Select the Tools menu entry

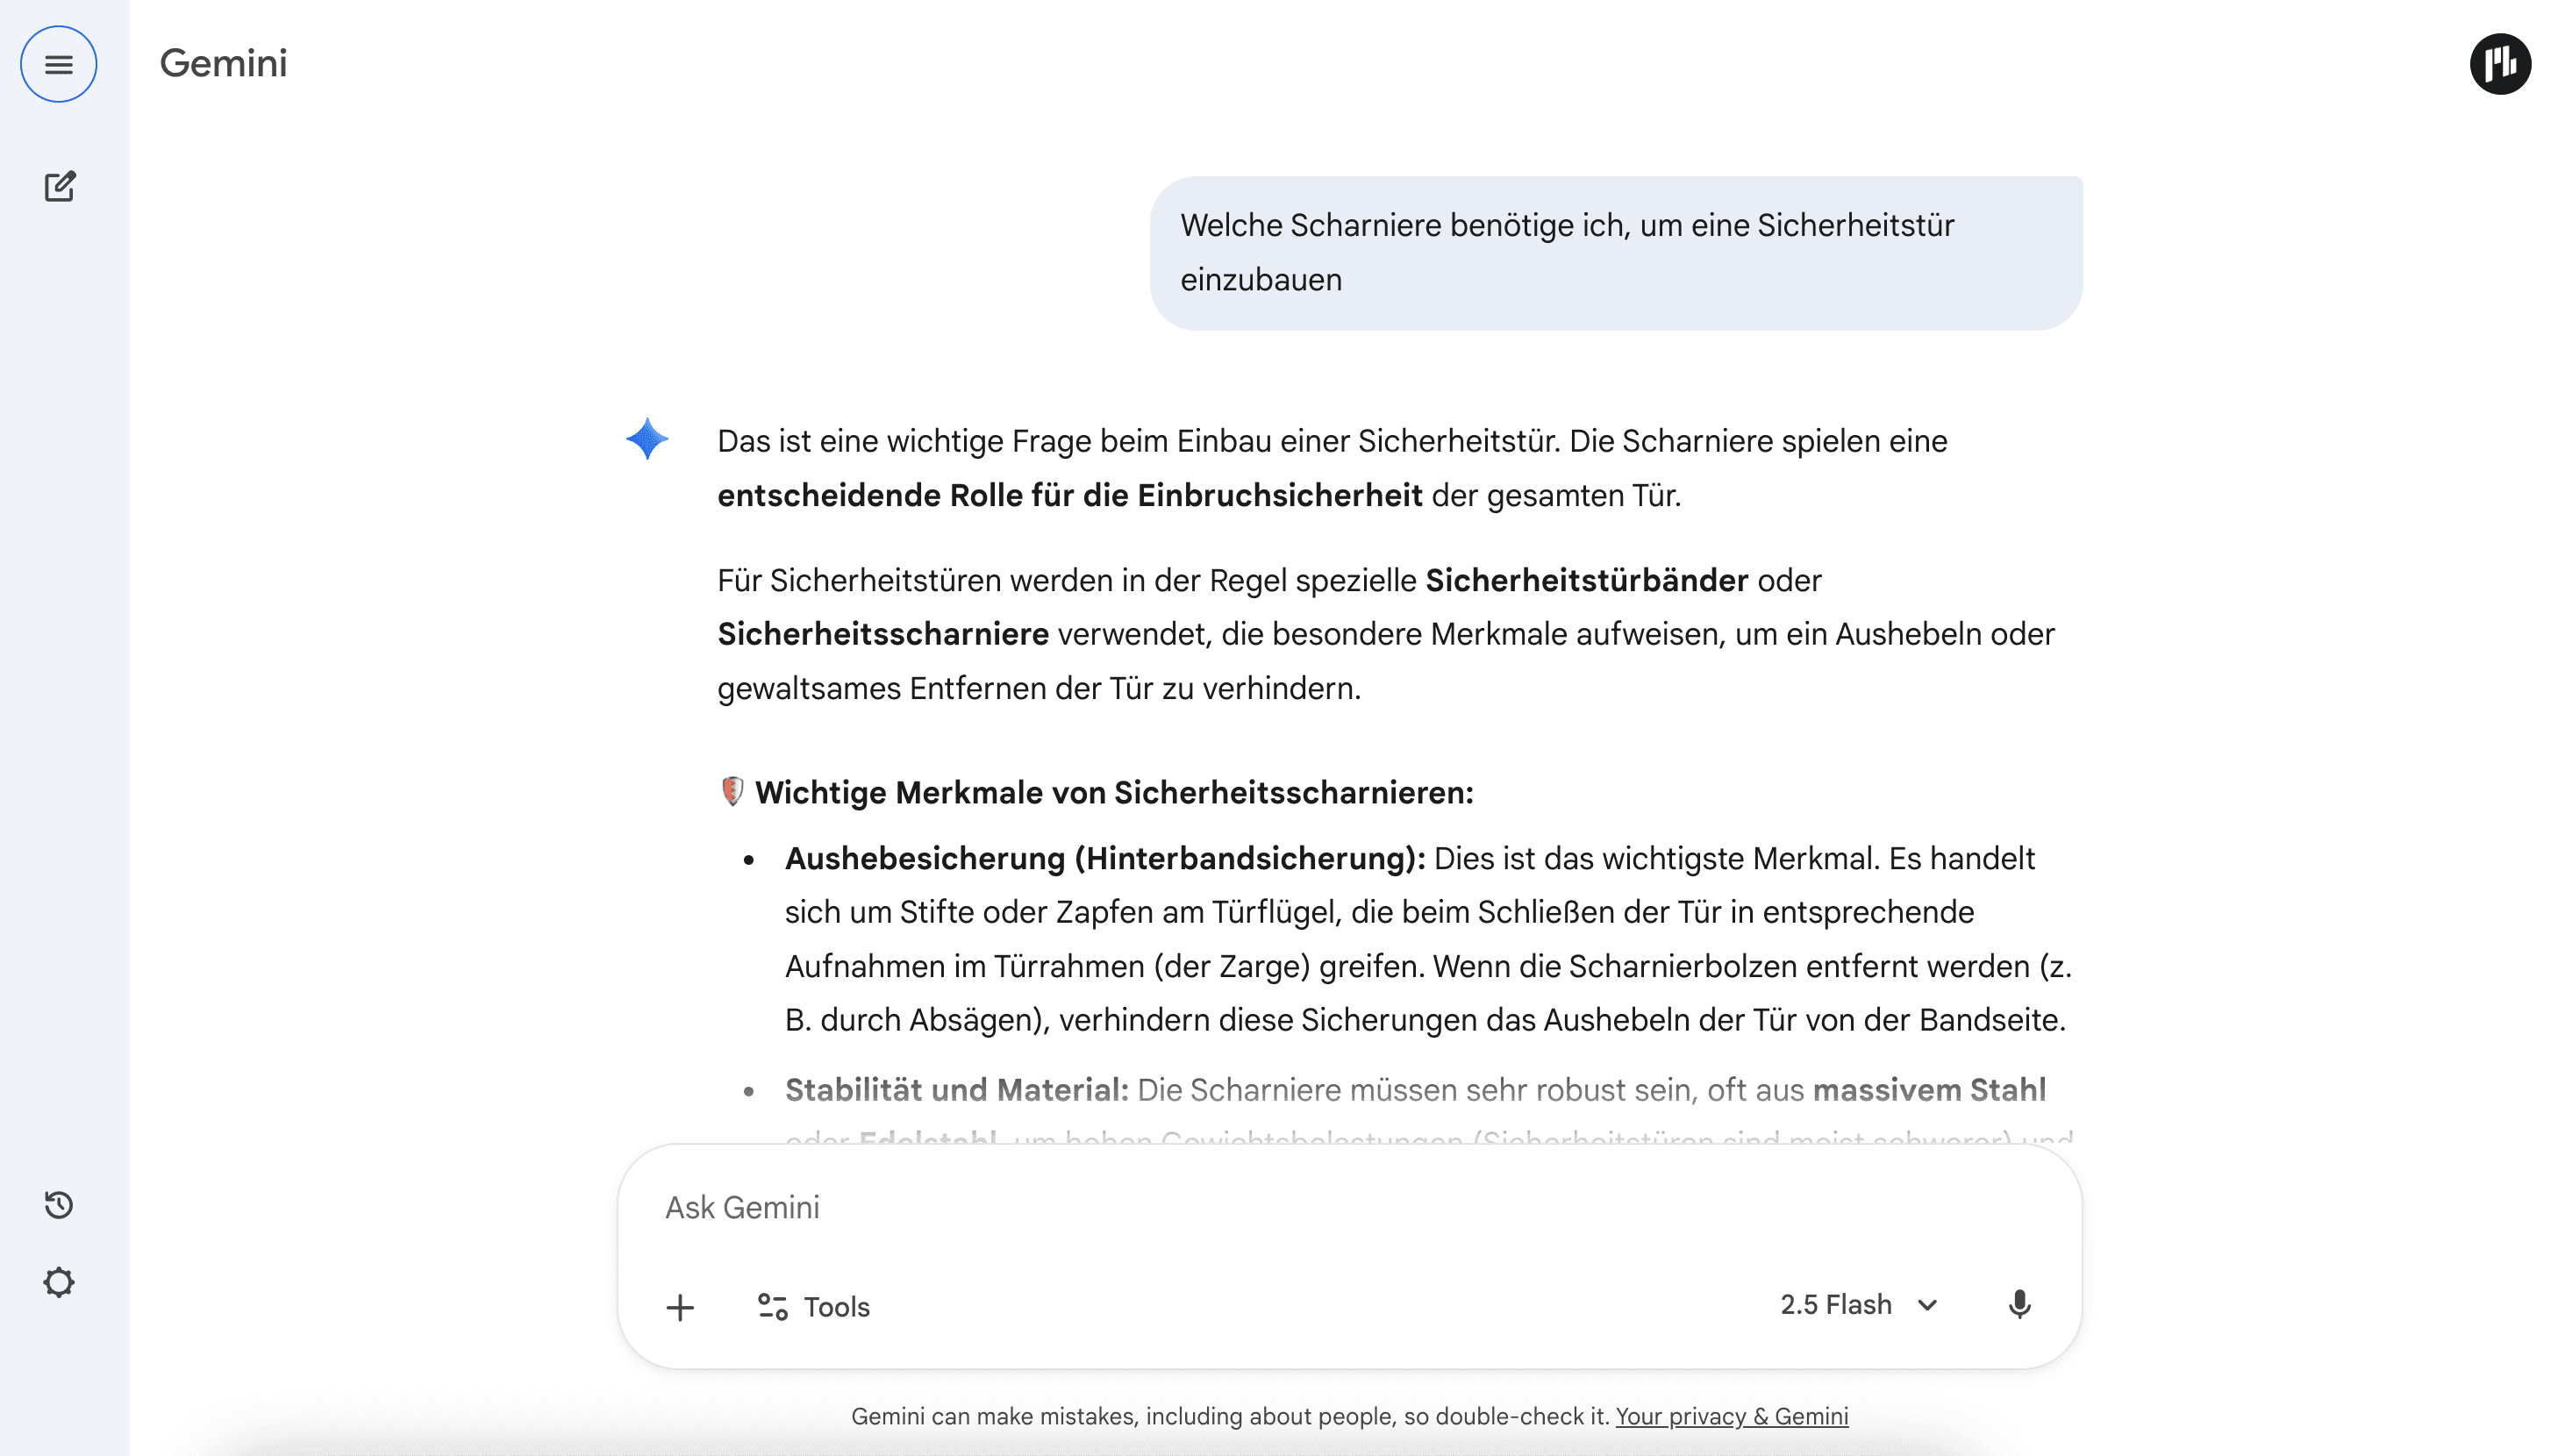tap(836, 1306)
